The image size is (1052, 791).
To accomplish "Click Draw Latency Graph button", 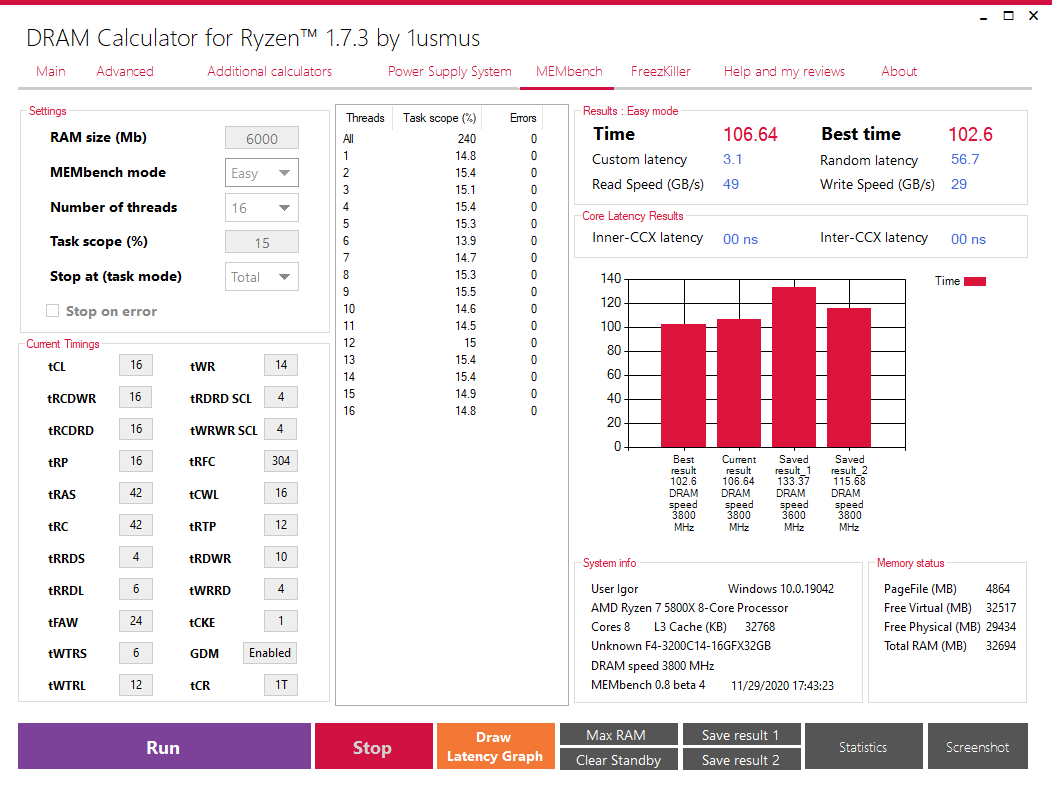I will (x=496, y=746).
